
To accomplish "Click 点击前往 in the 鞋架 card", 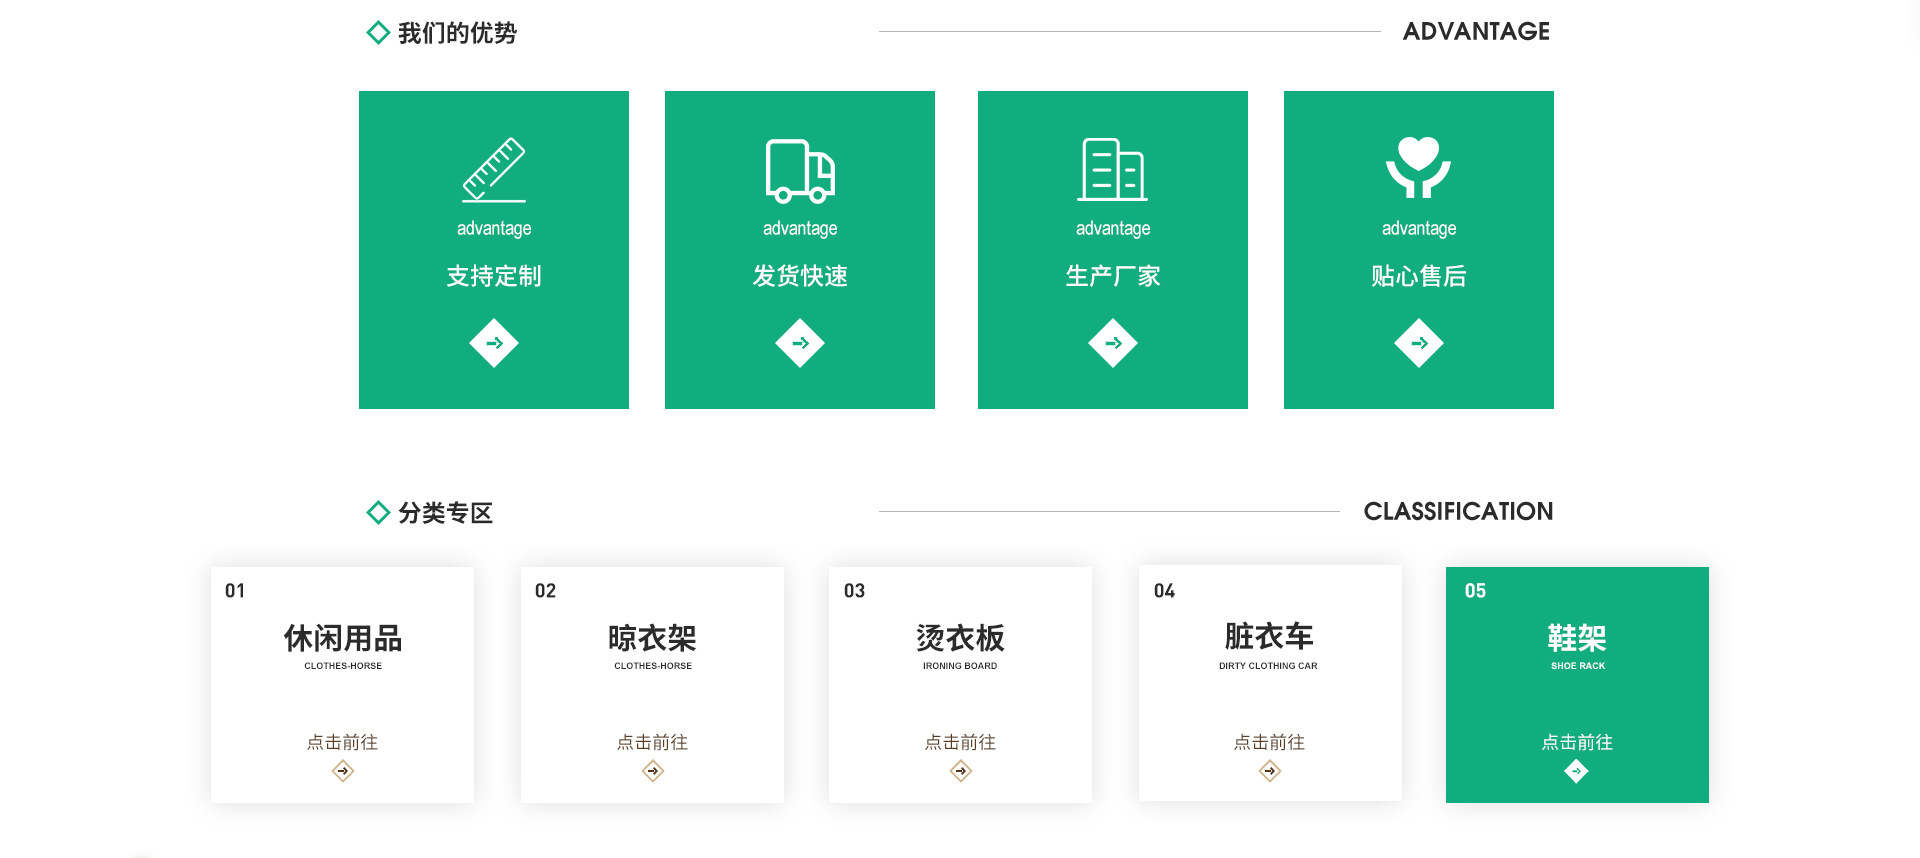I will click(1577, 742).
